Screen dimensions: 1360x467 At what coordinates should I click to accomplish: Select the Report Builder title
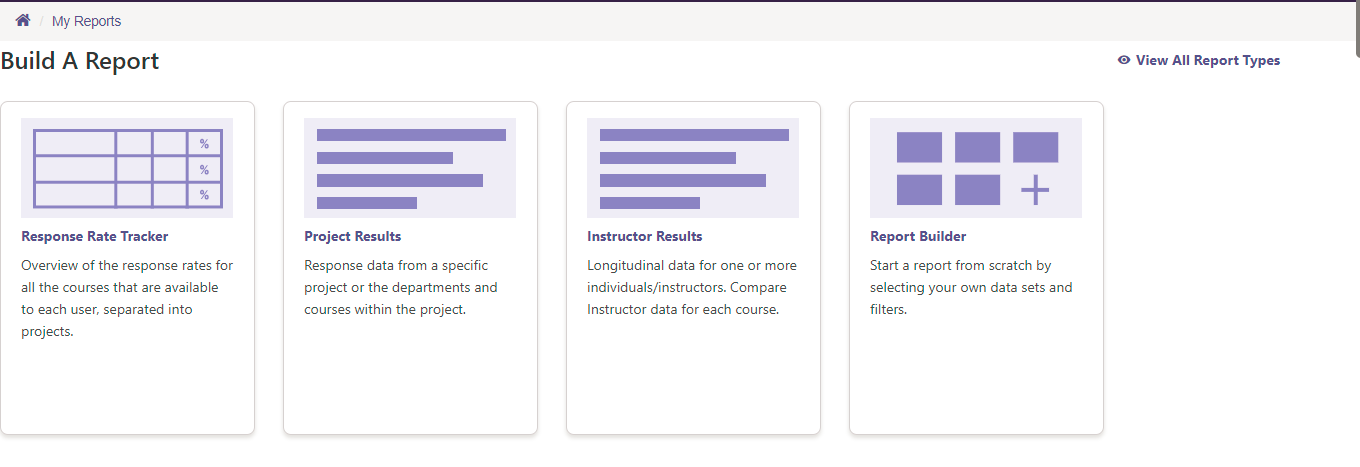[918, 237]
